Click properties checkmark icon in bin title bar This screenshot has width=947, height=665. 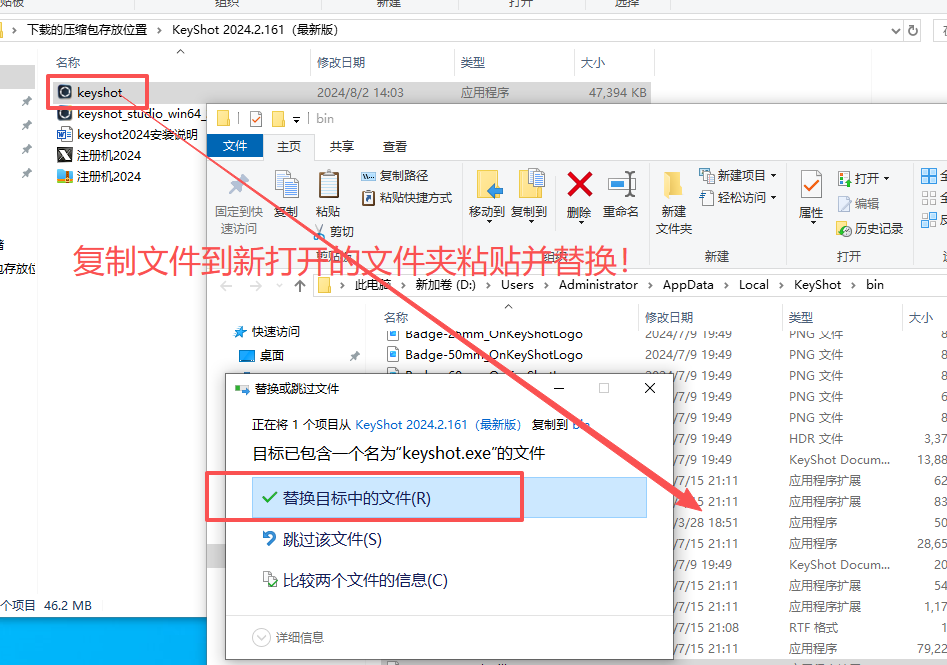coord(255,119)
